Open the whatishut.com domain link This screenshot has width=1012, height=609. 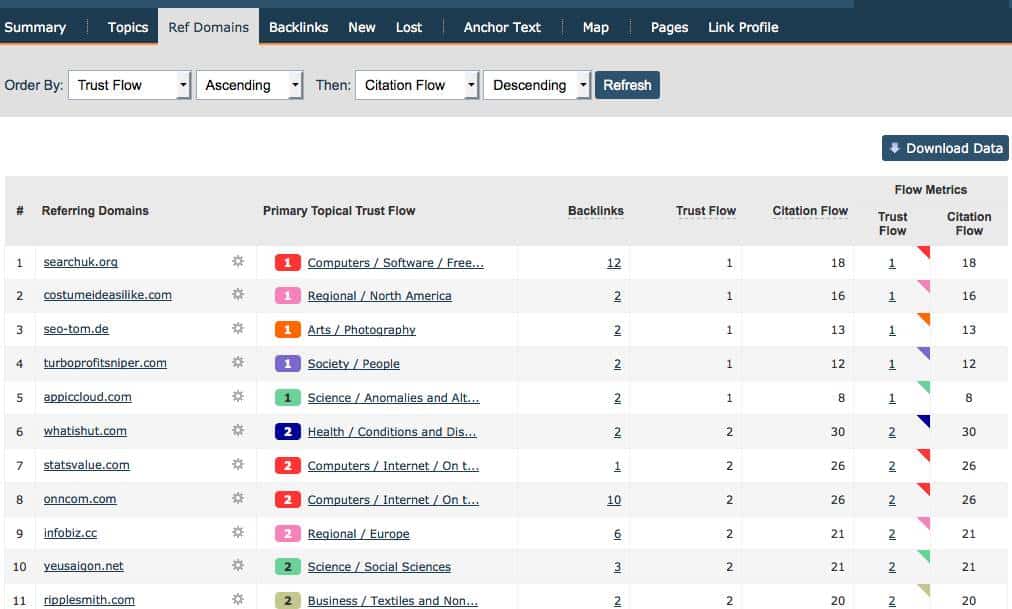click(x=85, y=430)
